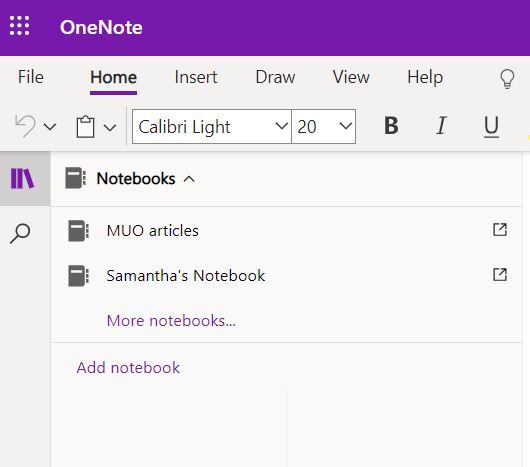Image resolution: width=530 pixels, height=467 pixels.
Task: Switch to the Draw tab
Action: click(275, 77)
